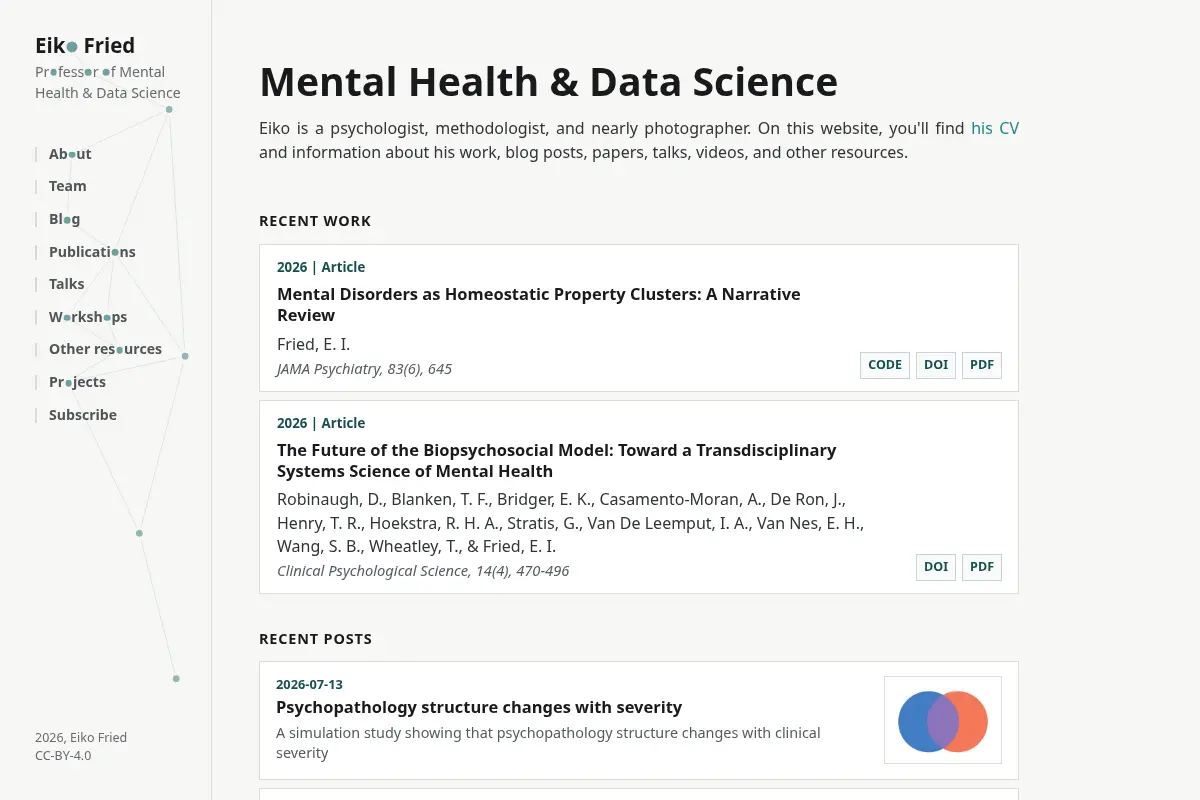Open CODE for Homeostatic Property Clusters article

coord(885,365)
